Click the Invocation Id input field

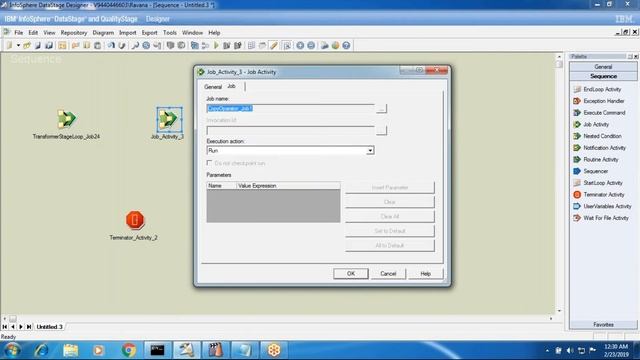pos(290,130)
